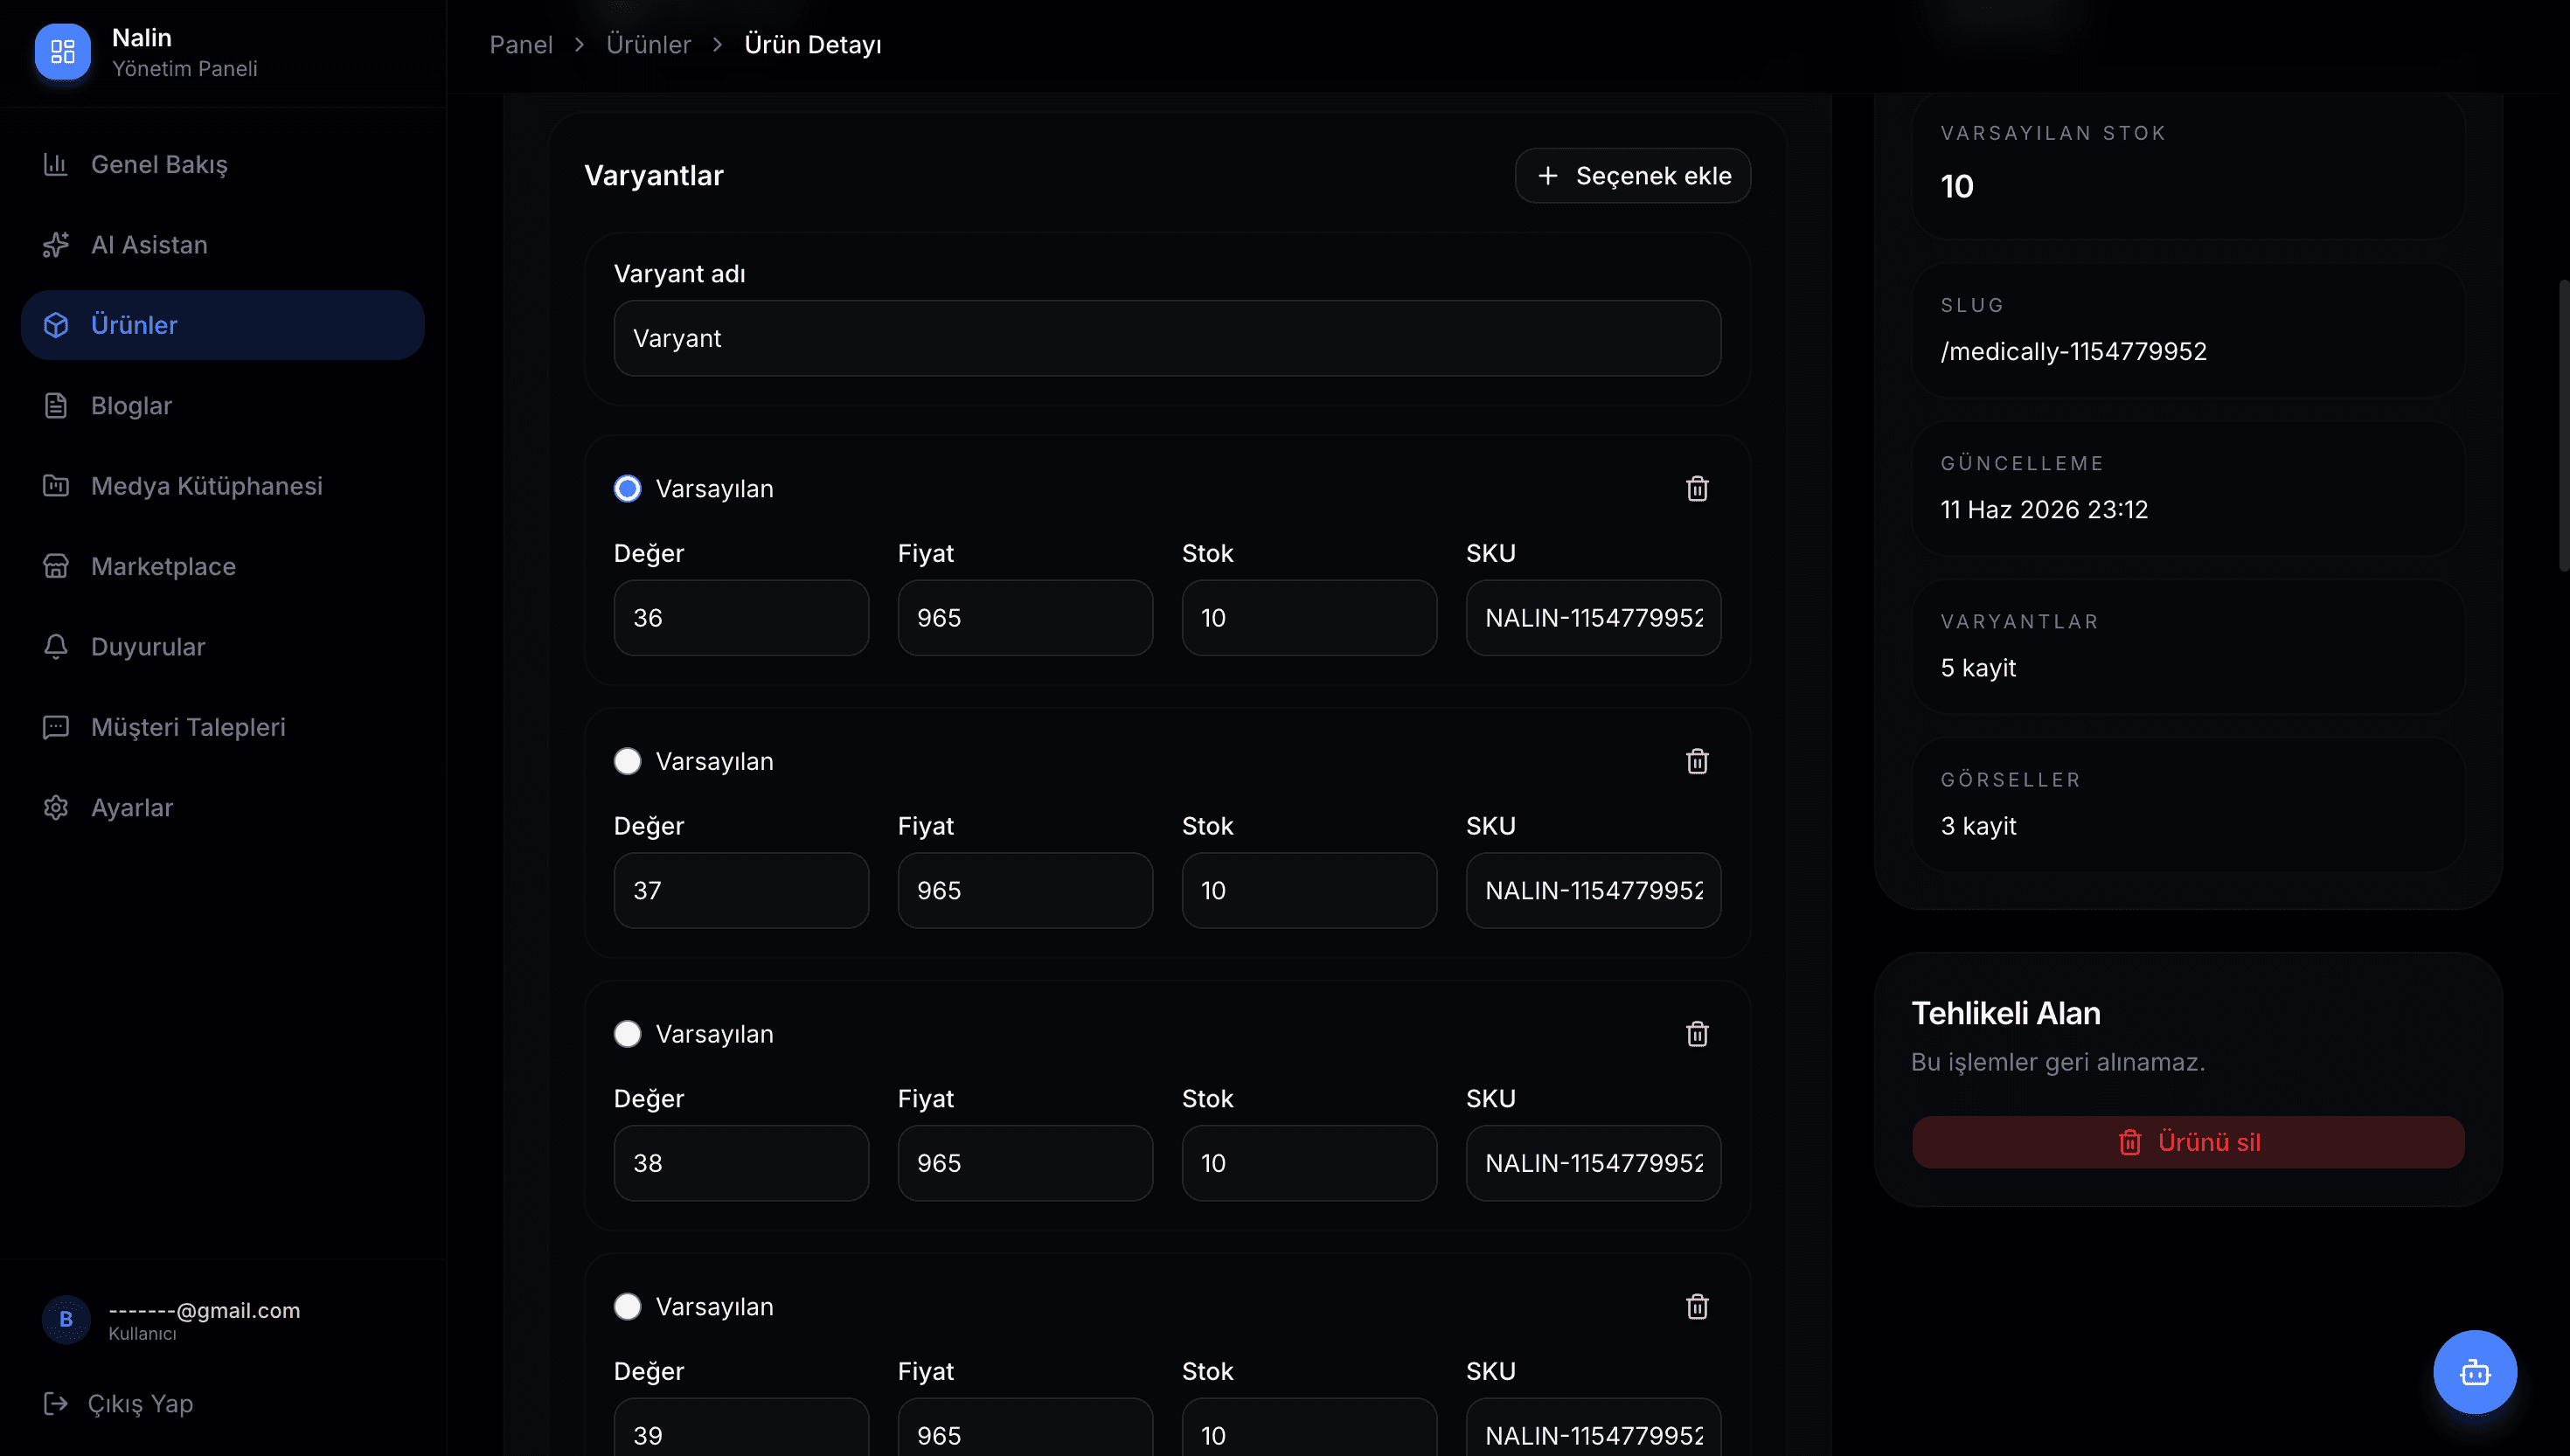This screenshot has width=2570, height=1456.
Task: Click the SKU field of variant 38
Action: click(1593, 1163)
